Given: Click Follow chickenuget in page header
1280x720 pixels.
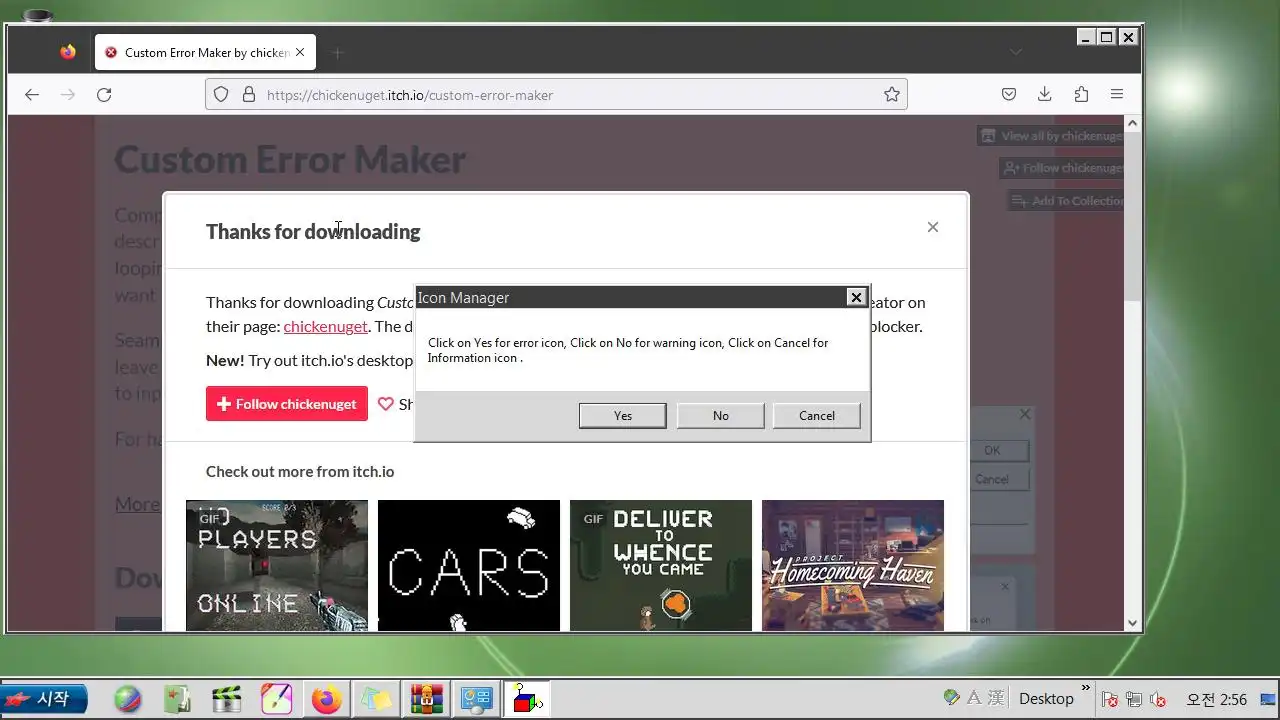Looking at the screenshot, I should 1062,168.
